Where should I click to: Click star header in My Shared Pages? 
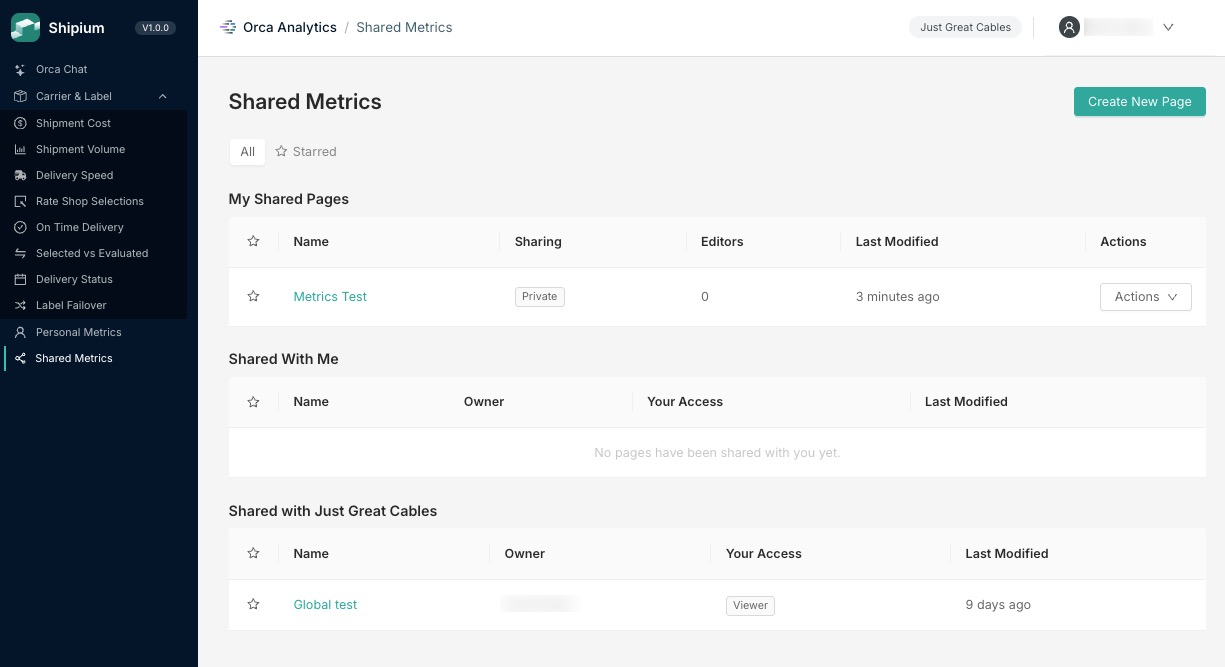(x=253, y=241)
